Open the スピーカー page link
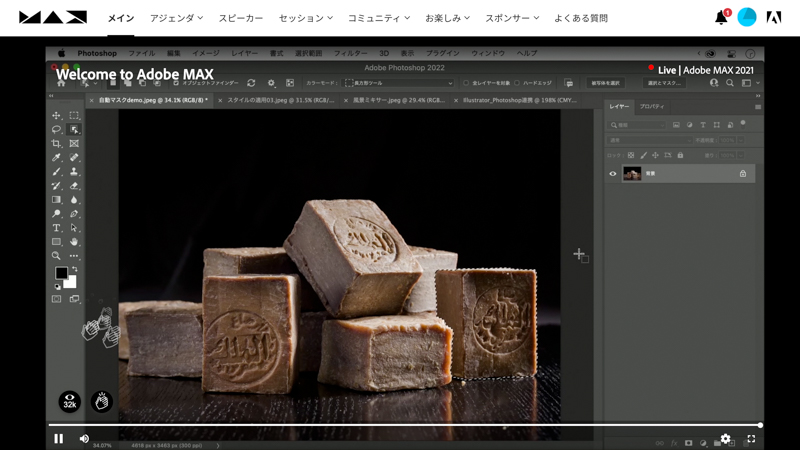Screen dimensions: 800x450 click(x=241, y=18)
